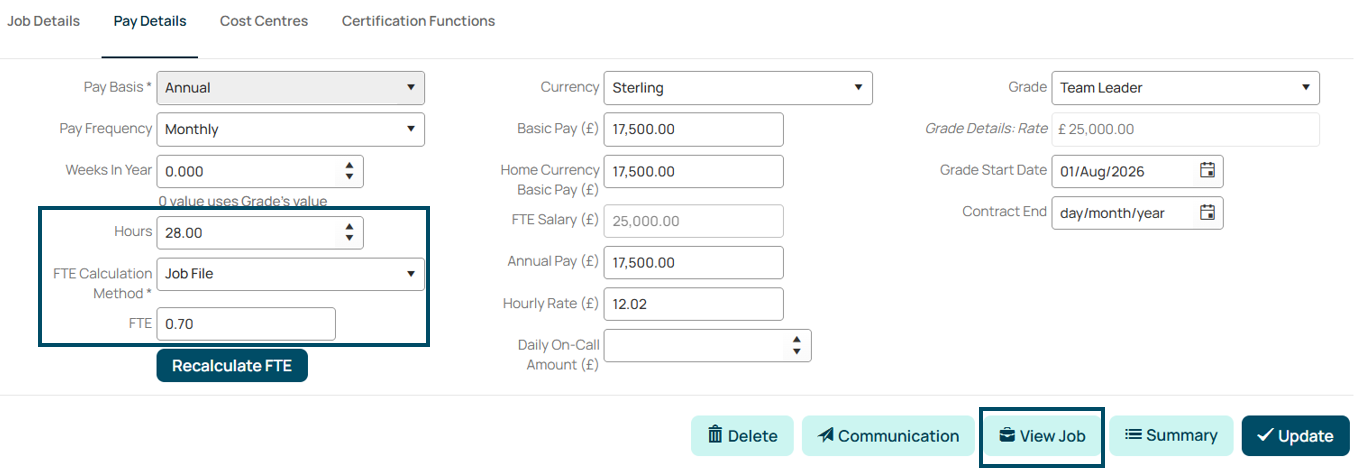Image resolution: width=1357 pixels, height=473 pixels.
Task: Open the Currency dropdown showing Sterling
Action: (739, 88)
